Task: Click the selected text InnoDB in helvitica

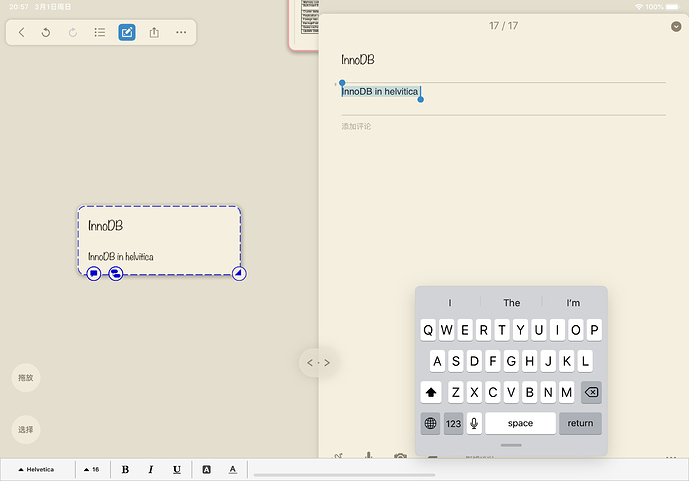Action: (x=380, y=91)
